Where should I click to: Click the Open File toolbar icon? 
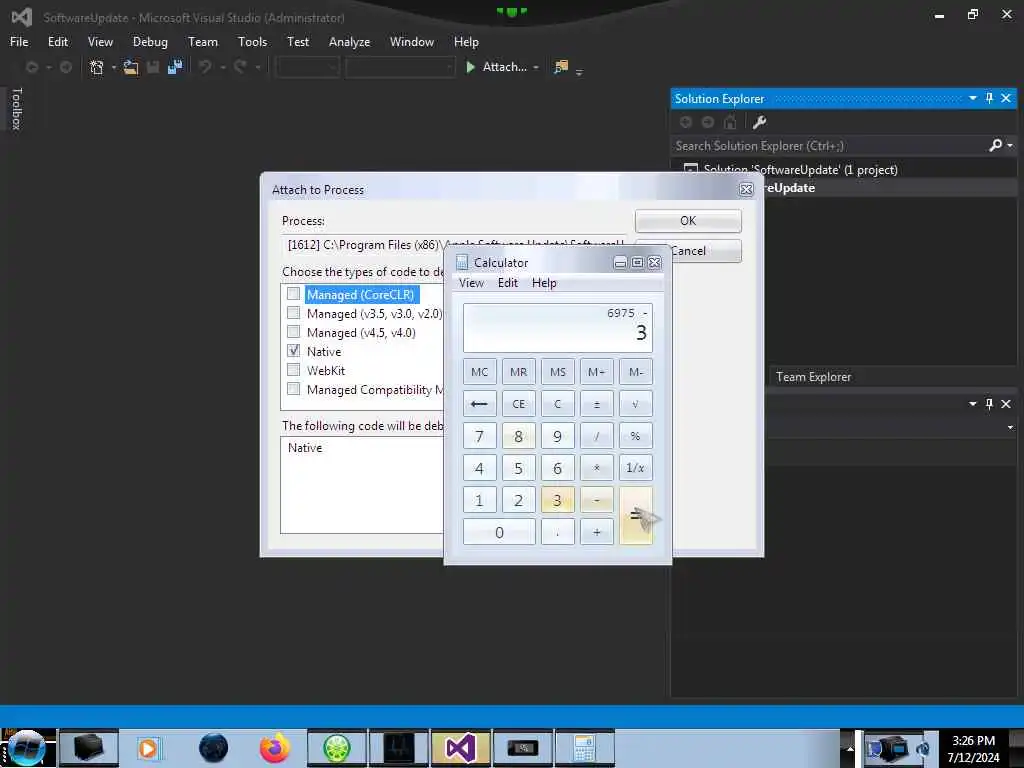point(131,67)
